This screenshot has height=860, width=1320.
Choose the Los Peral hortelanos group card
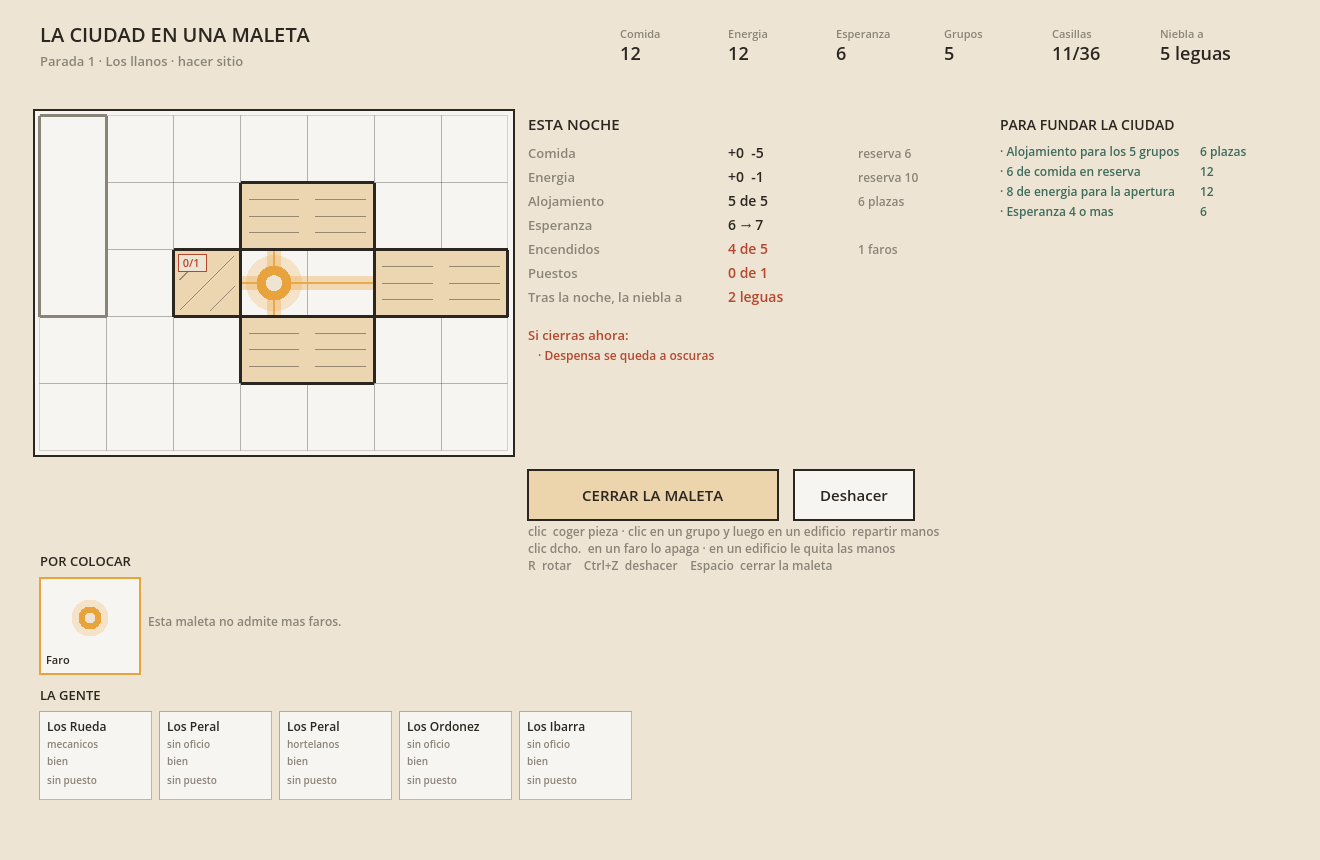tap(336, 755)
